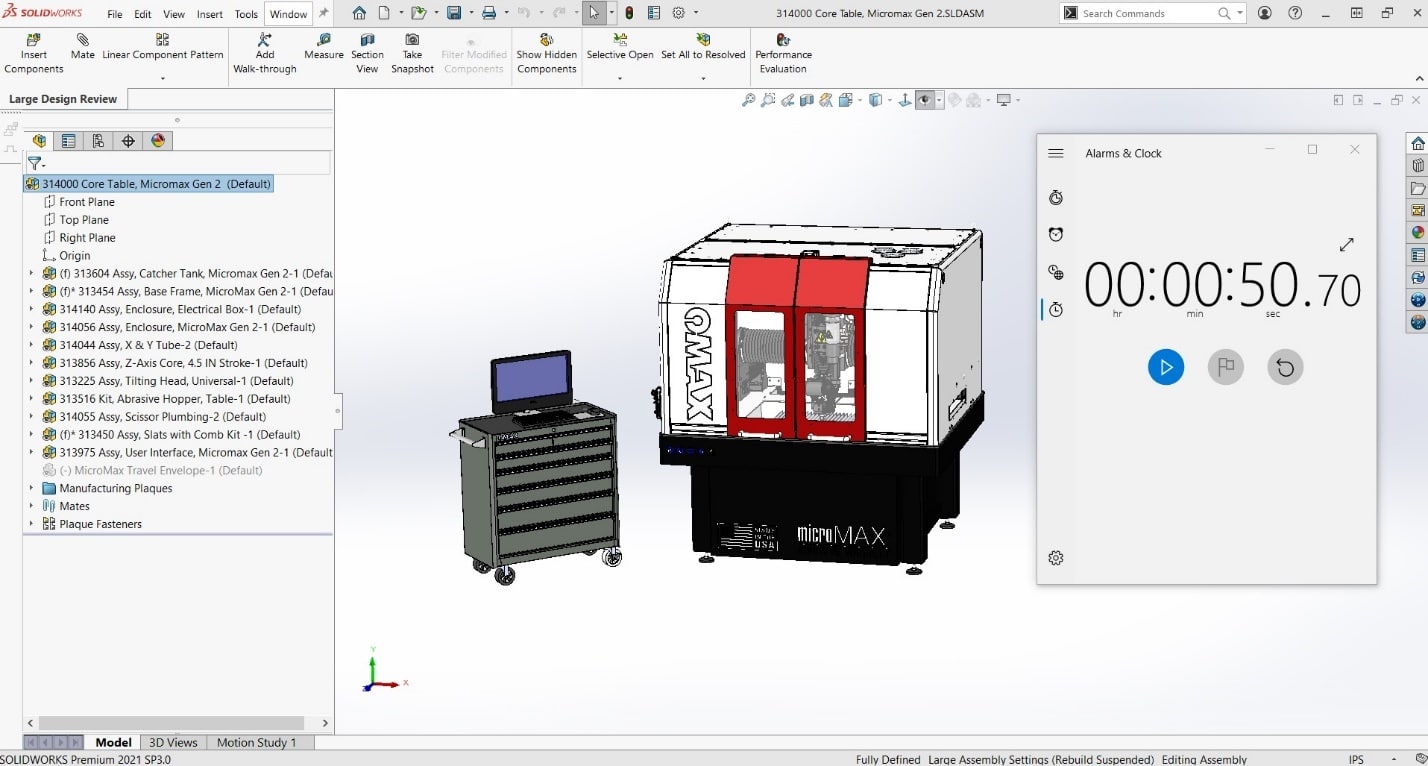Start the Add Walk-through command

[265, 54]
